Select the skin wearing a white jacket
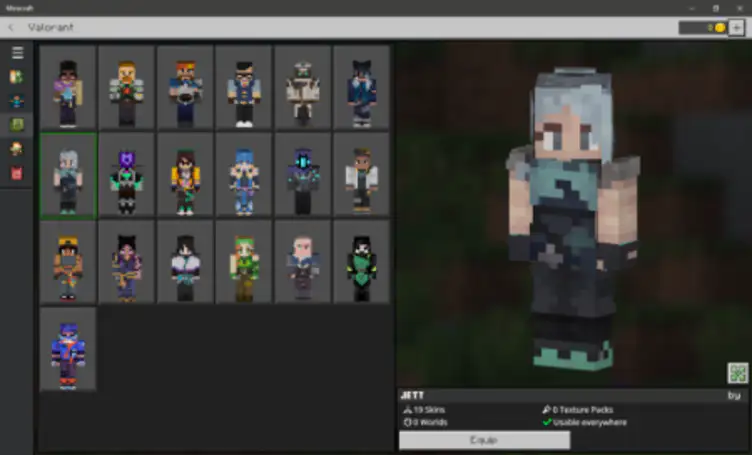The width and height of the screenshot is (752, 455). click(x=362, y=175)
